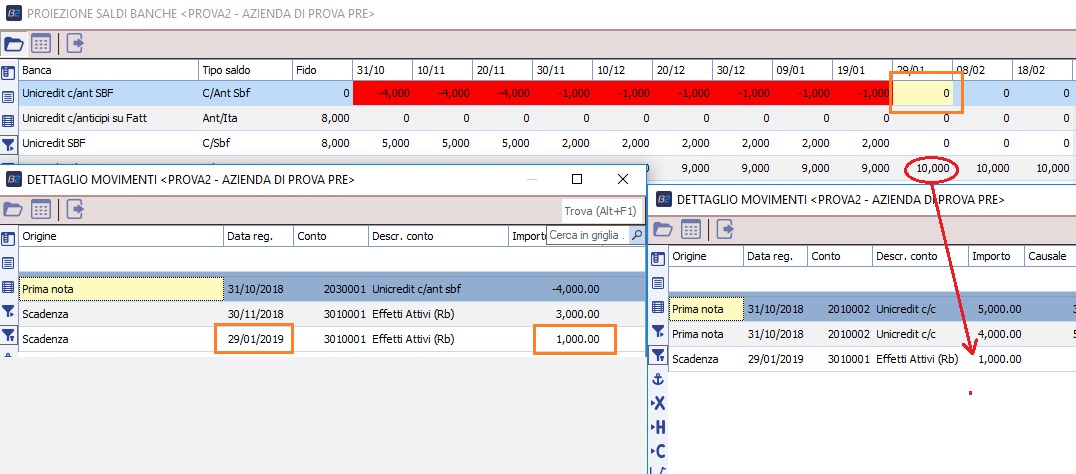
Task: Click the Banca column header
Action: (108, 70)
